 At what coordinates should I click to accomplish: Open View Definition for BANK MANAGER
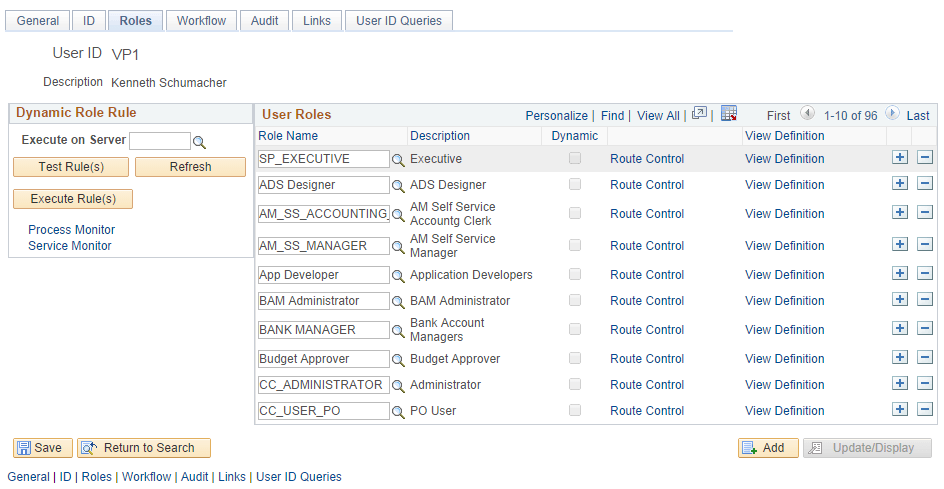(784, 330)
